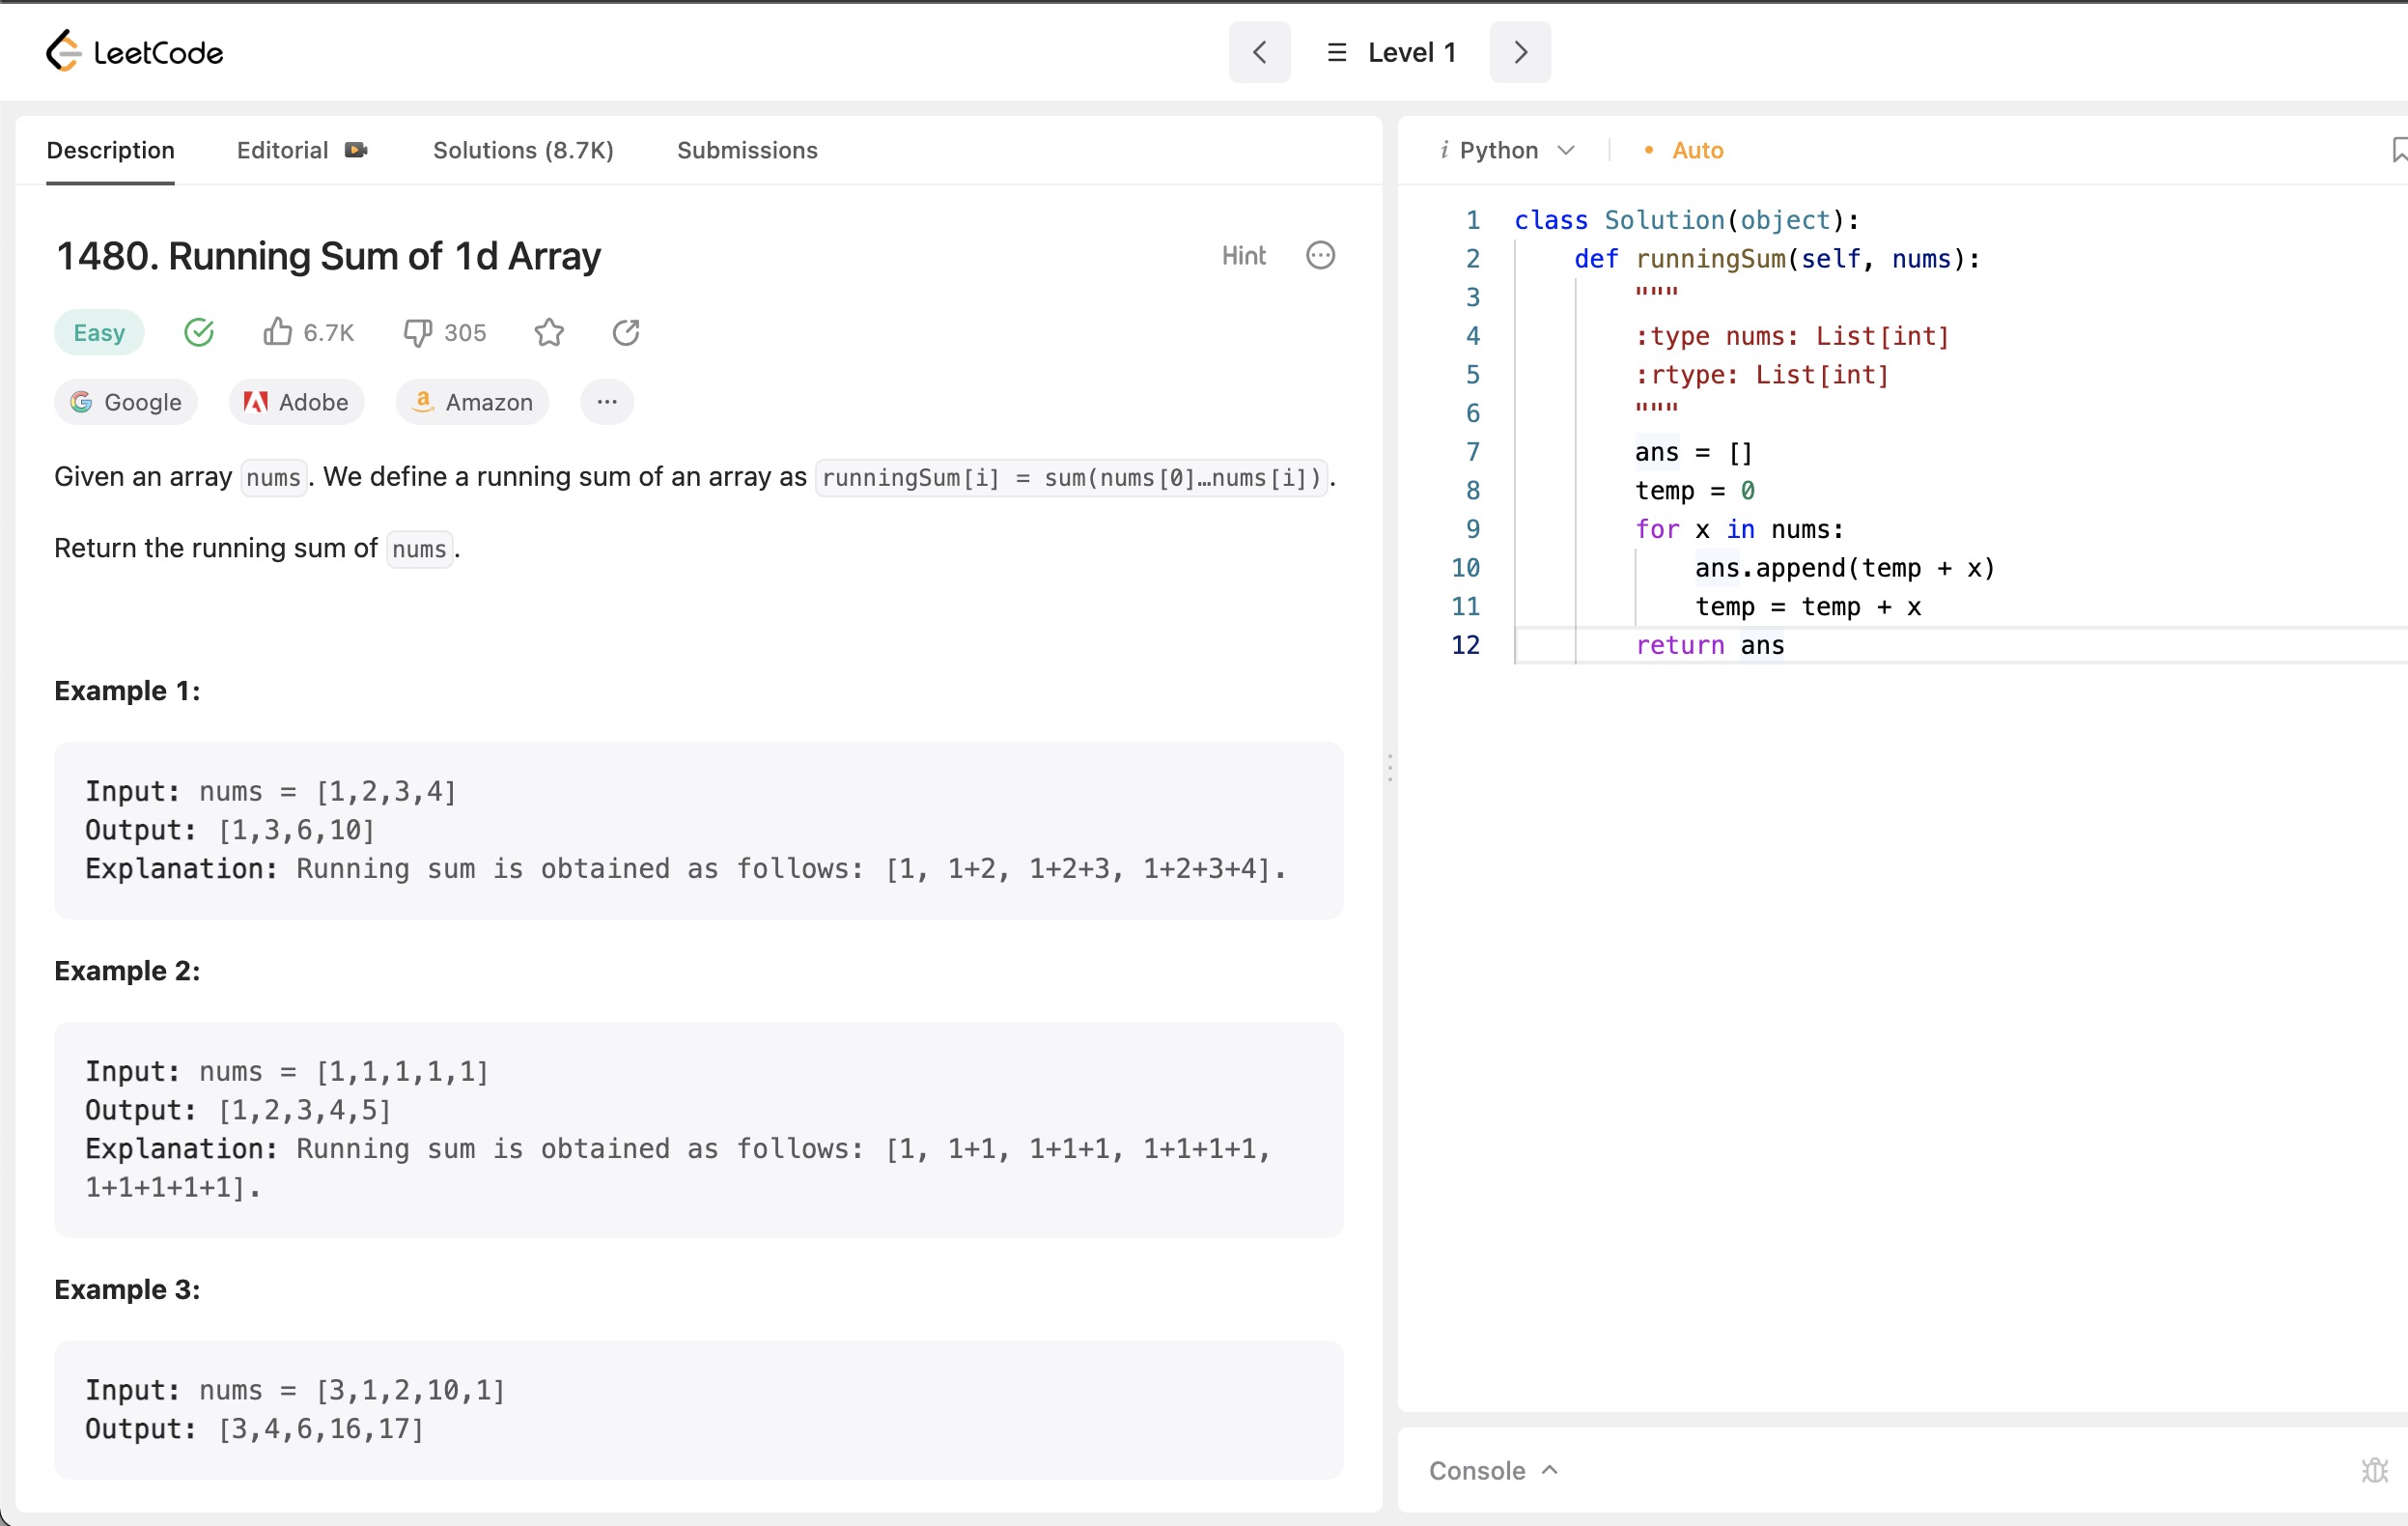Click the debug bug icon

click(x=2374, y=1470)
